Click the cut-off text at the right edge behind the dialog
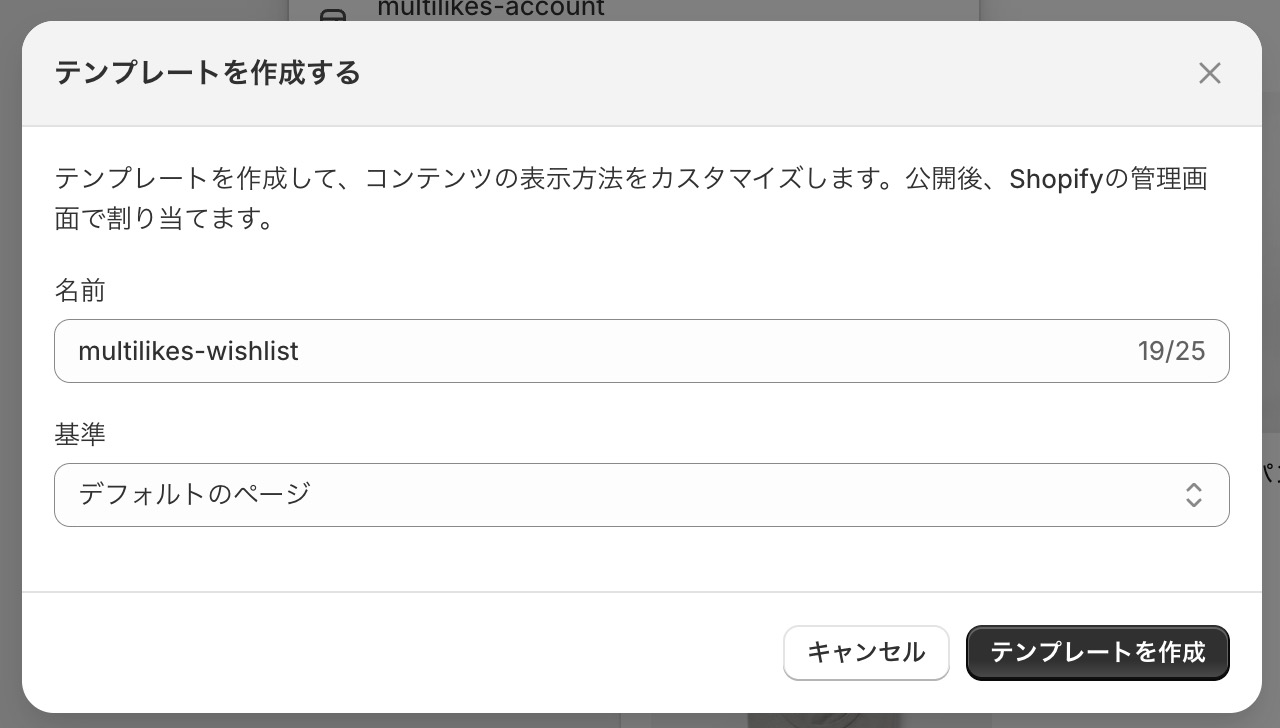 click(x=1270, y=468)
